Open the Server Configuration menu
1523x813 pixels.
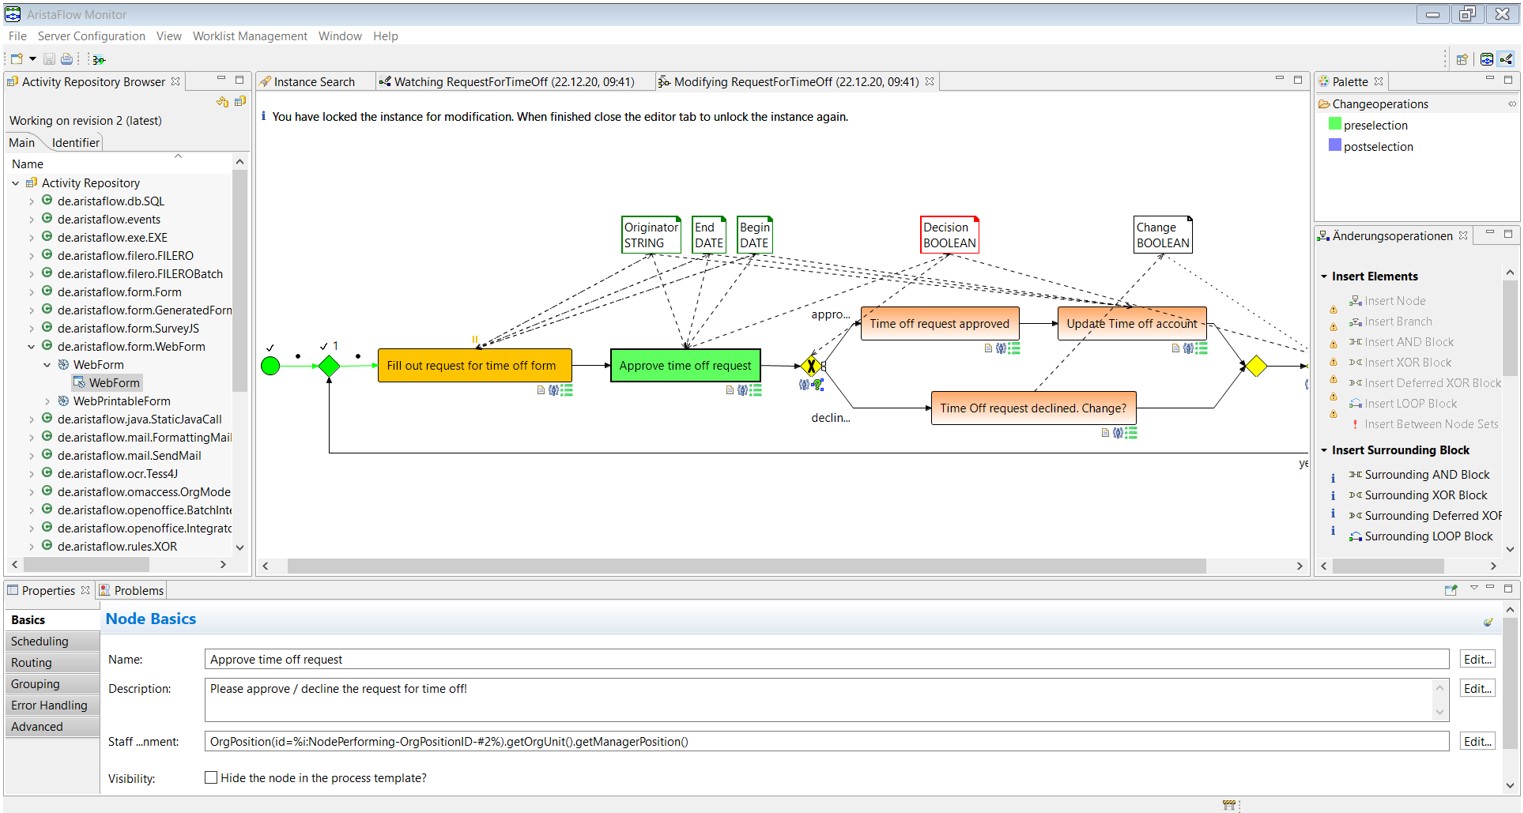[x=91, y=36]
